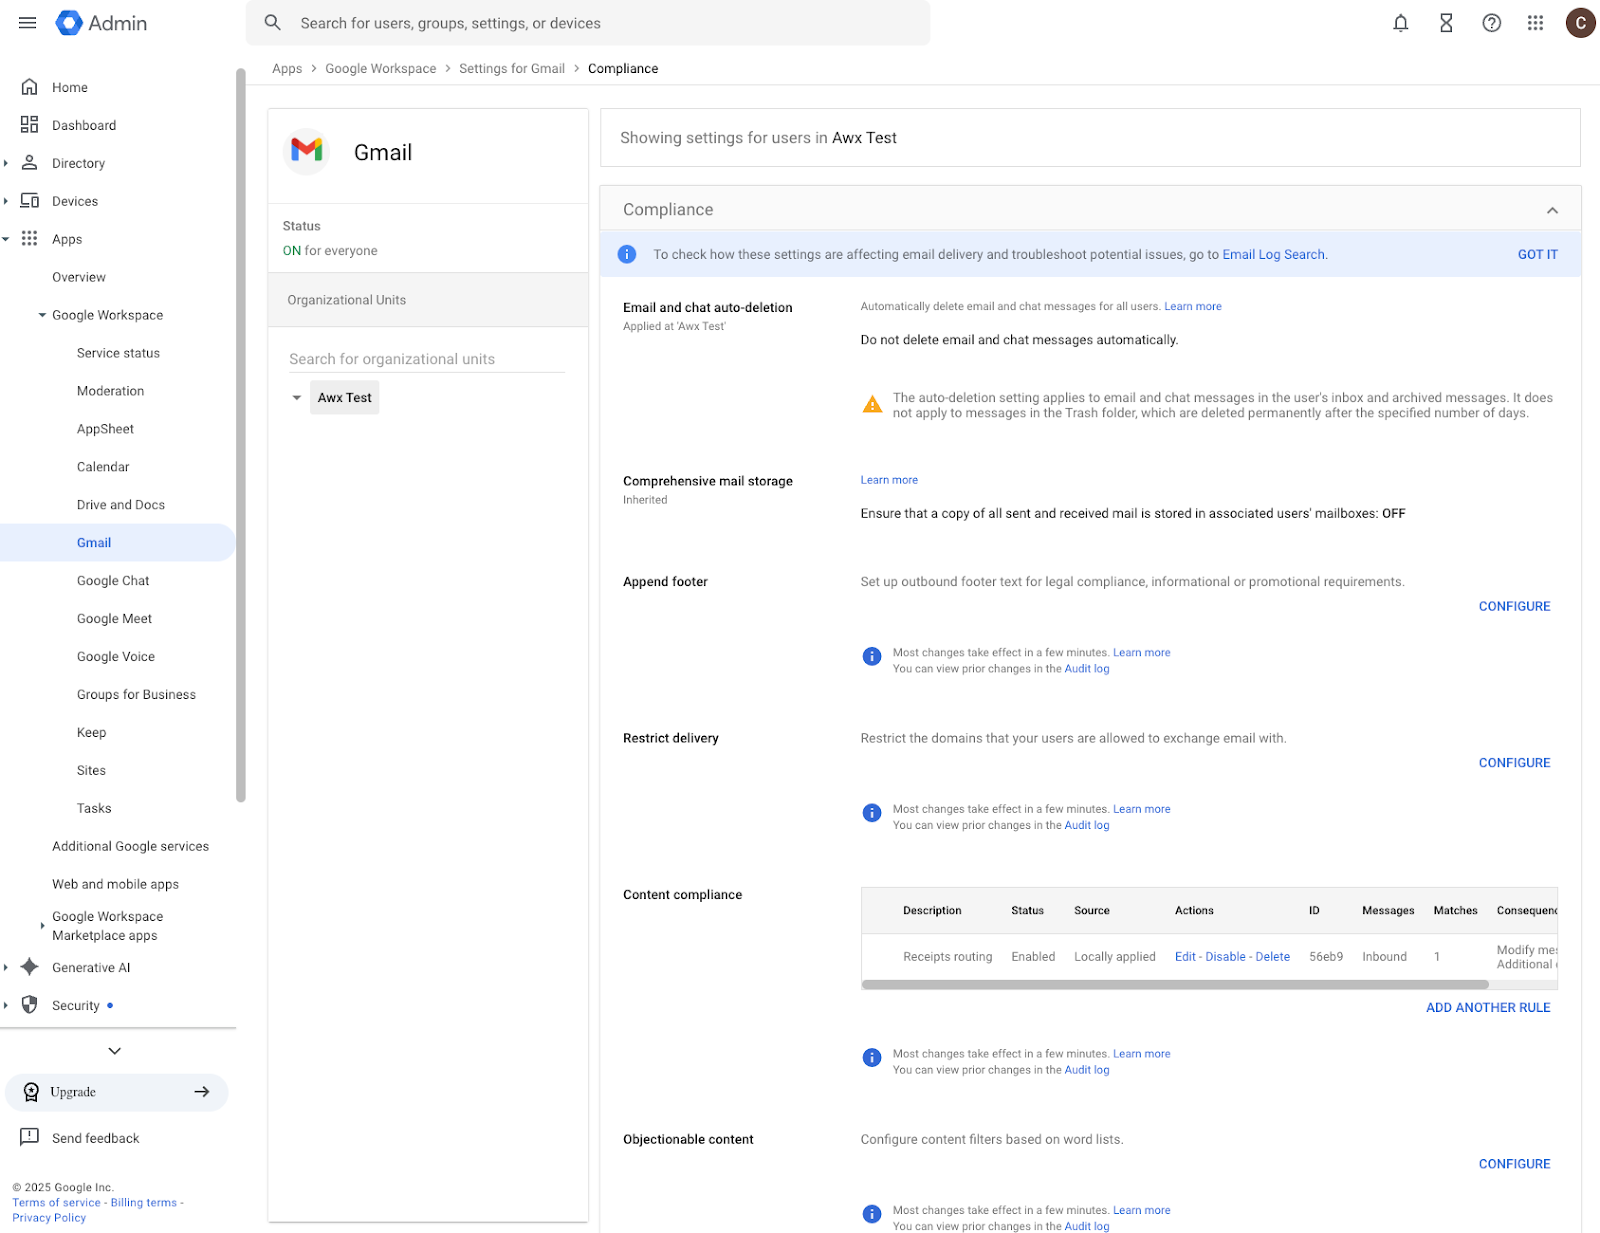Focus Search for organizational units field
This screenshot has height=1233, width=1600.
(x=427, y=359)
